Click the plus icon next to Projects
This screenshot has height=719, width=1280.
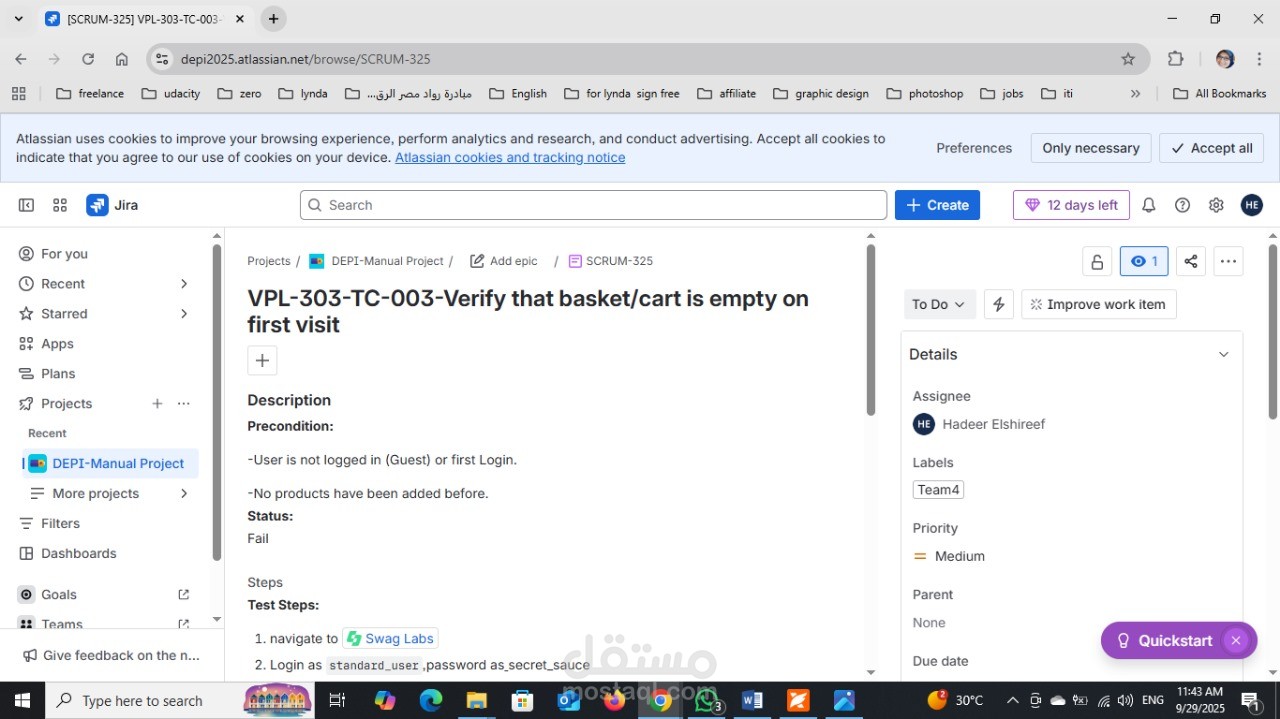click(157, 403)
